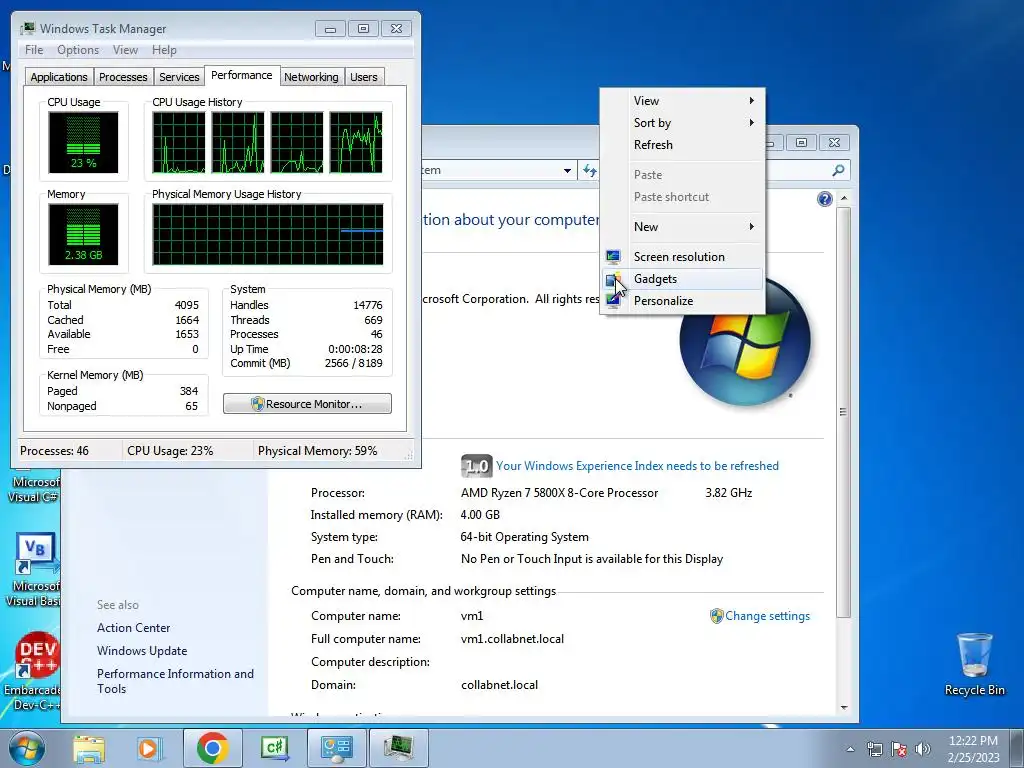Click the AMD Ryzen 7 5800X processor text
Image resolution: width=1024 pixels, height=768 pixels.
coord(559,493)
